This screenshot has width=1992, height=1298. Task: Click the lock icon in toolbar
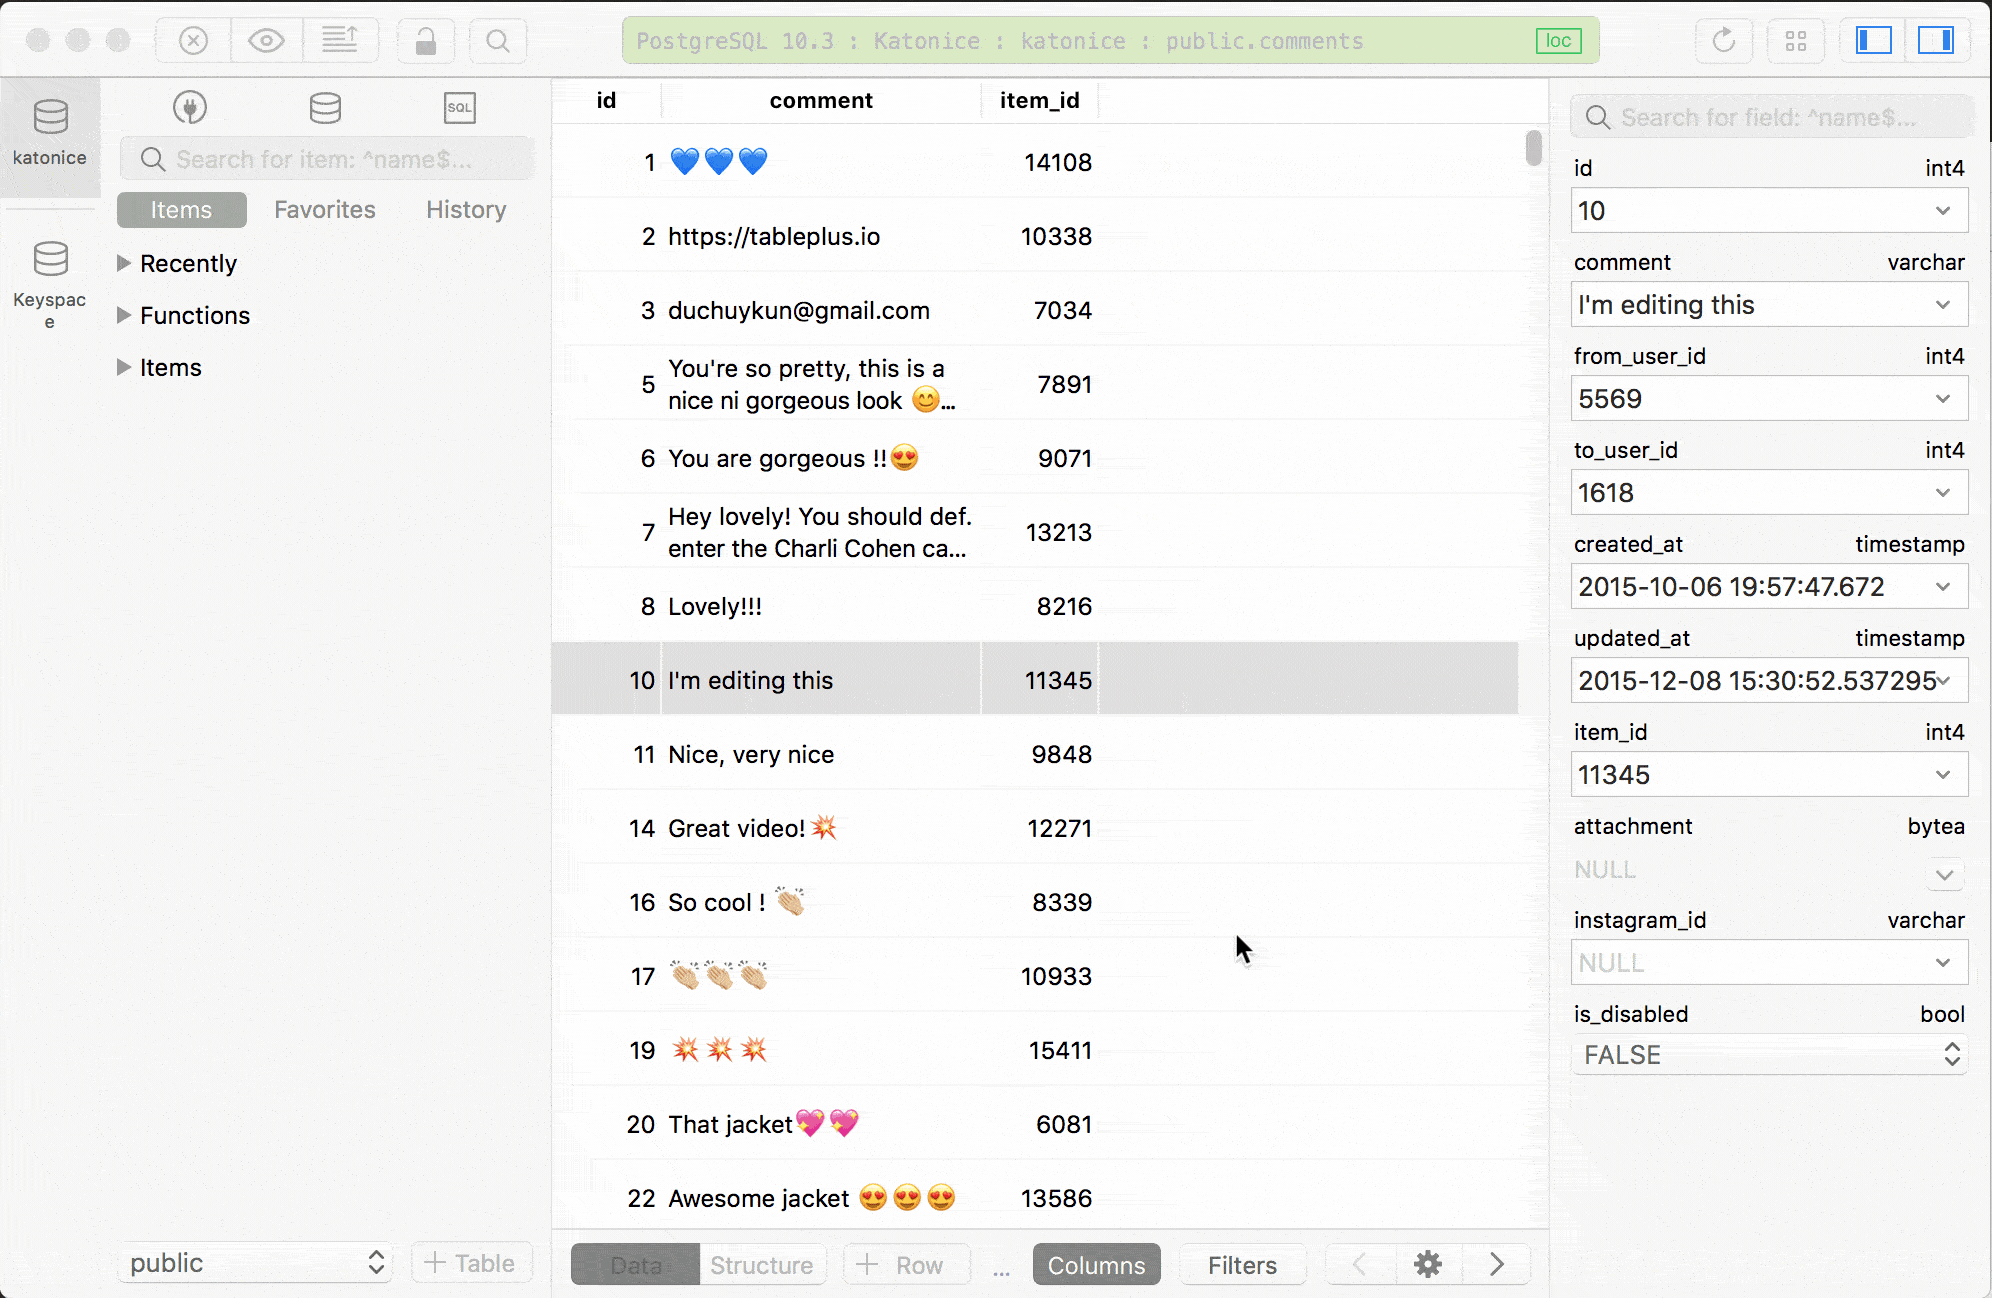point(426,41)
